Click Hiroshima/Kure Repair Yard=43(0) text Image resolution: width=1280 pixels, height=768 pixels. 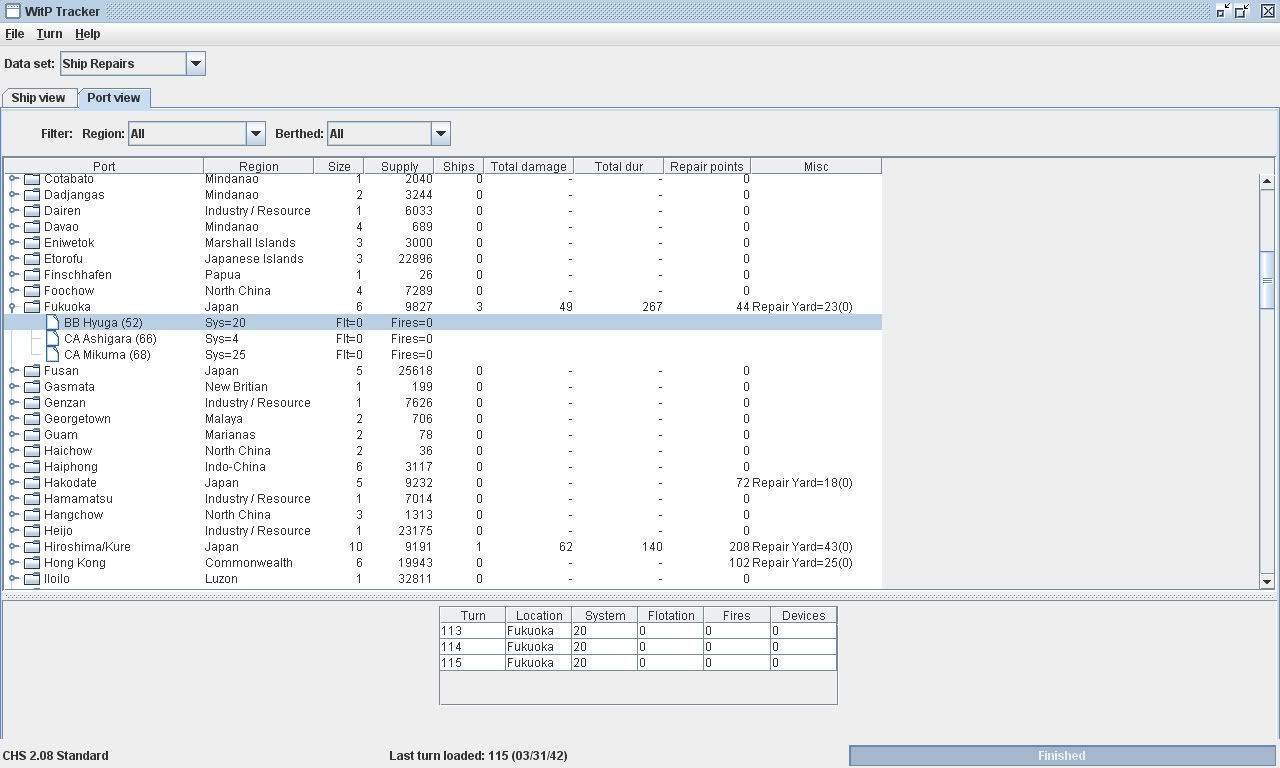coord(802,547)
